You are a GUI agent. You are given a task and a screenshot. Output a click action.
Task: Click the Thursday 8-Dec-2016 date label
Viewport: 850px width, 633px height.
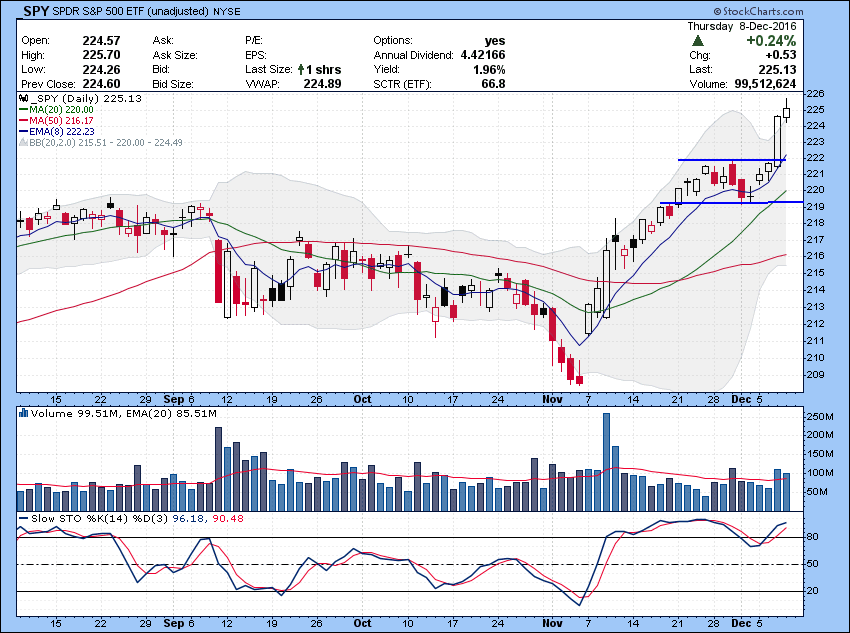[743, 26]
